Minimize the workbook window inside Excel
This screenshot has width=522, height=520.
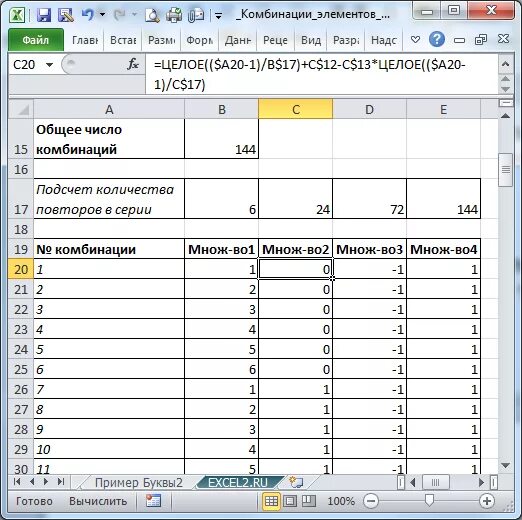(459, 40)
